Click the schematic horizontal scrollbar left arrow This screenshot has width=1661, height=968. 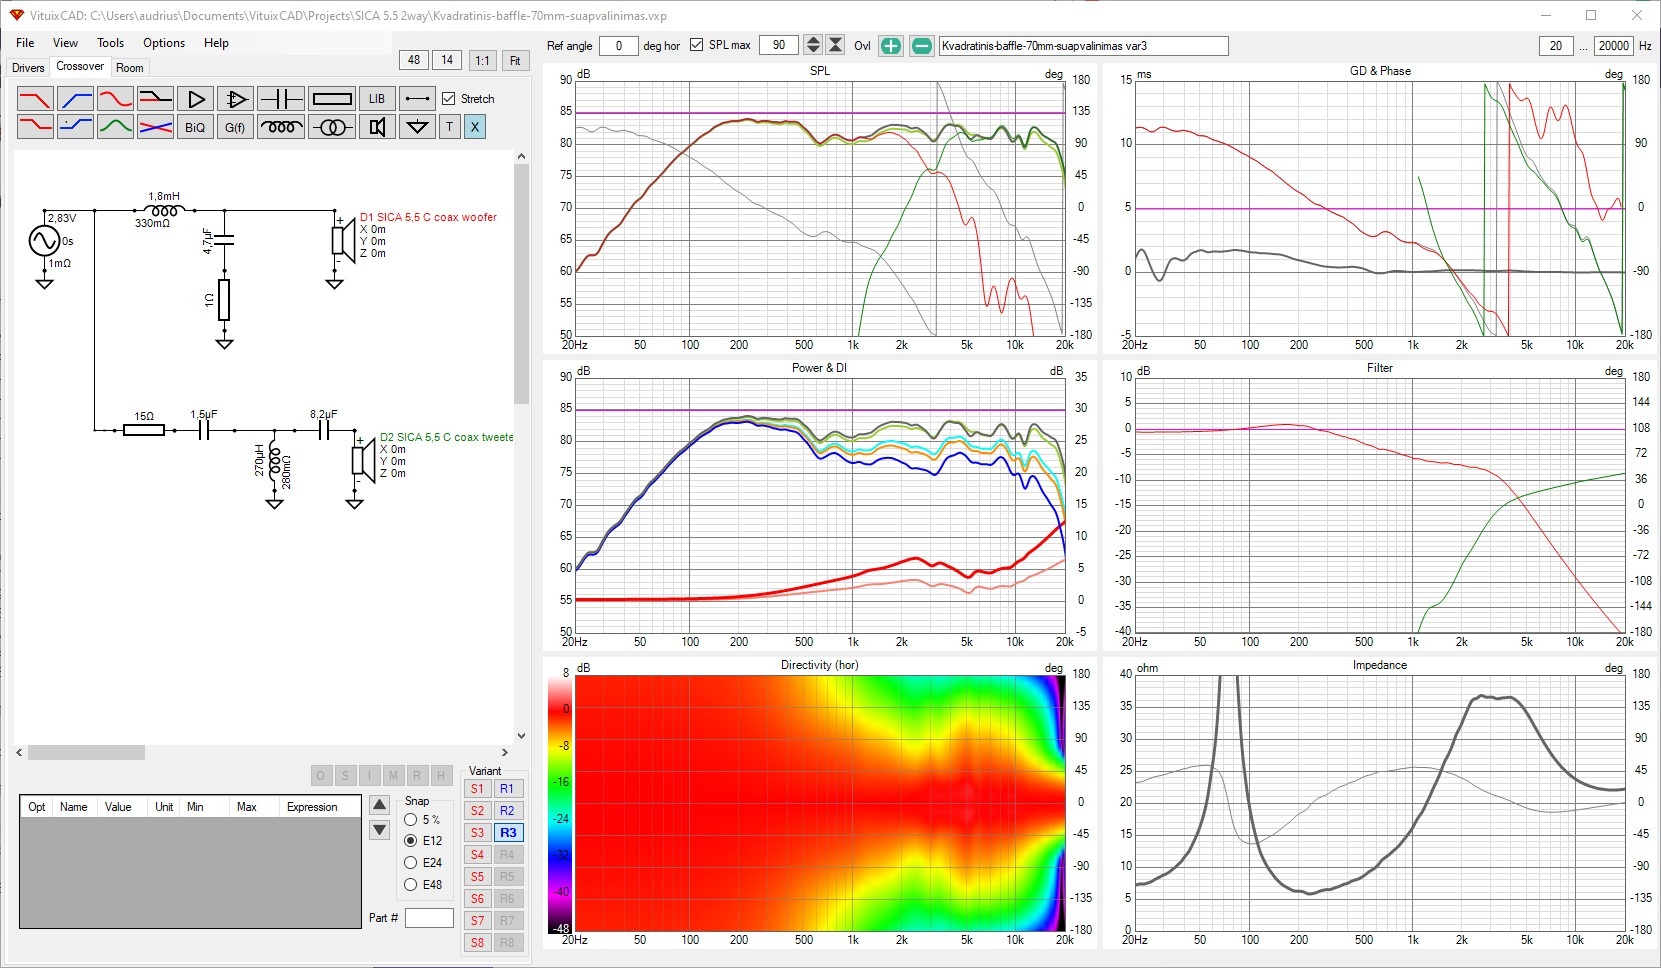coord(20,752)
